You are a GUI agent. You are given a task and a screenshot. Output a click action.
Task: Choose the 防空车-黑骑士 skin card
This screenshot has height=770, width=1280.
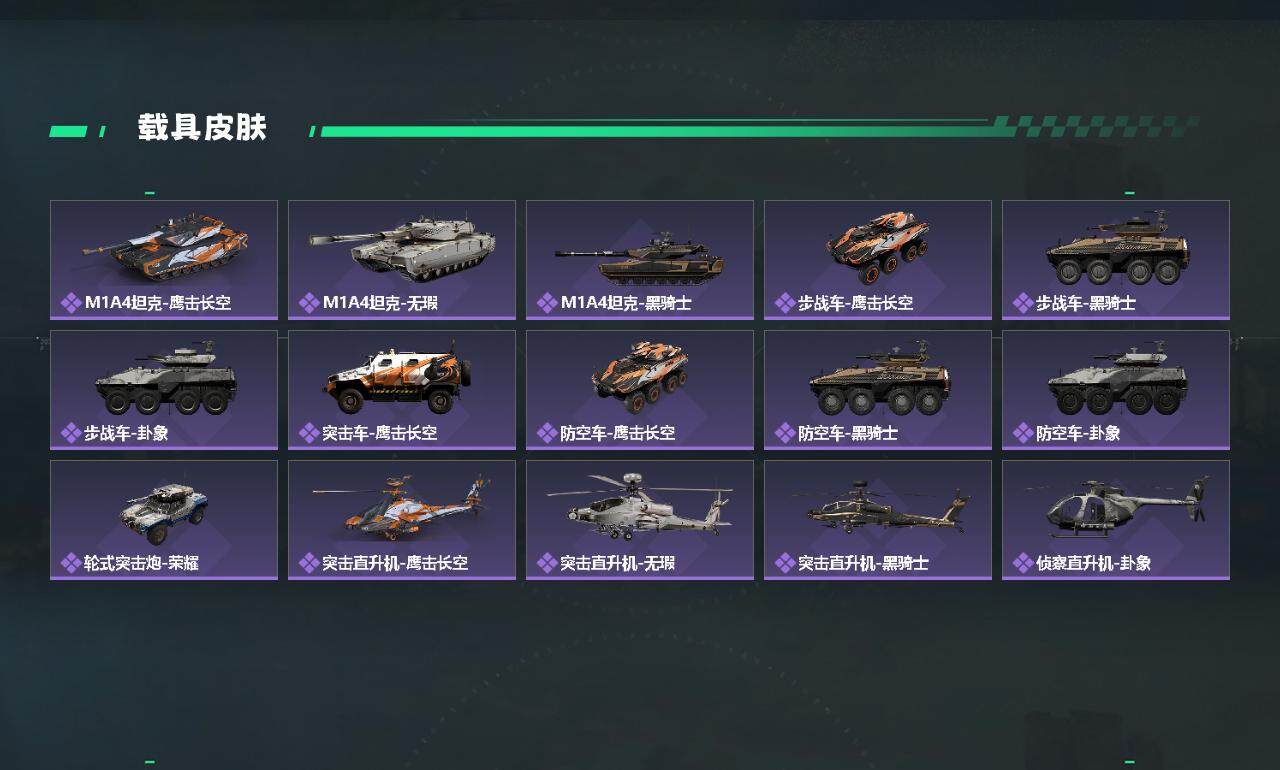coord(878,390)
